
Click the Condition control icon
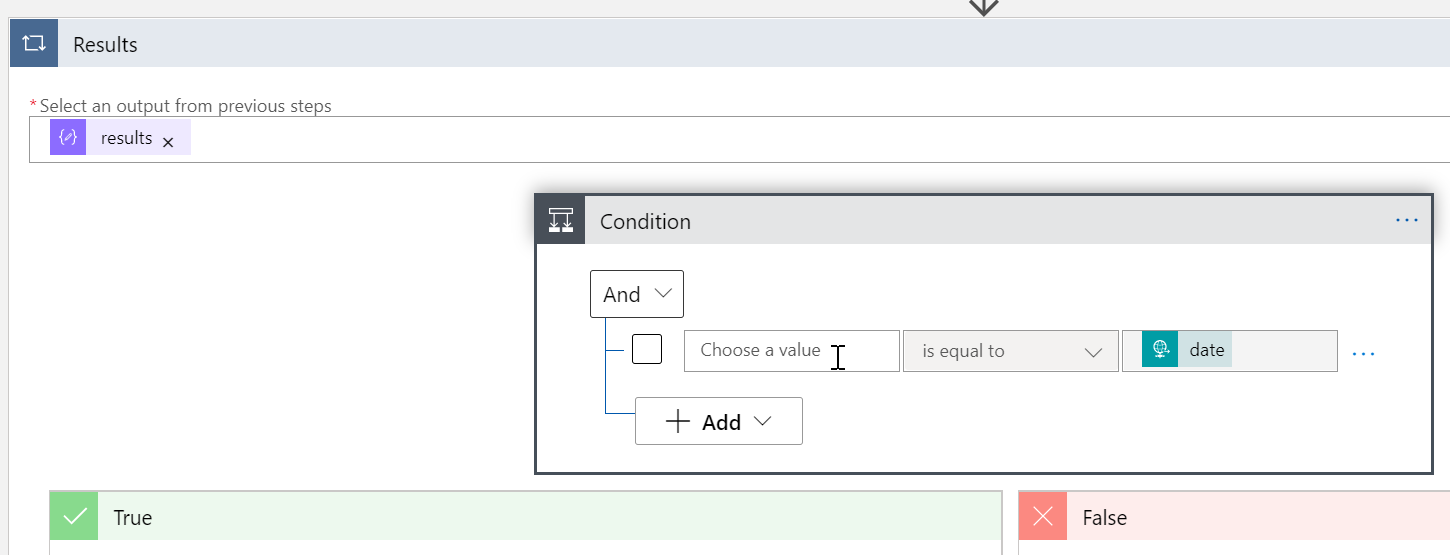561,221
